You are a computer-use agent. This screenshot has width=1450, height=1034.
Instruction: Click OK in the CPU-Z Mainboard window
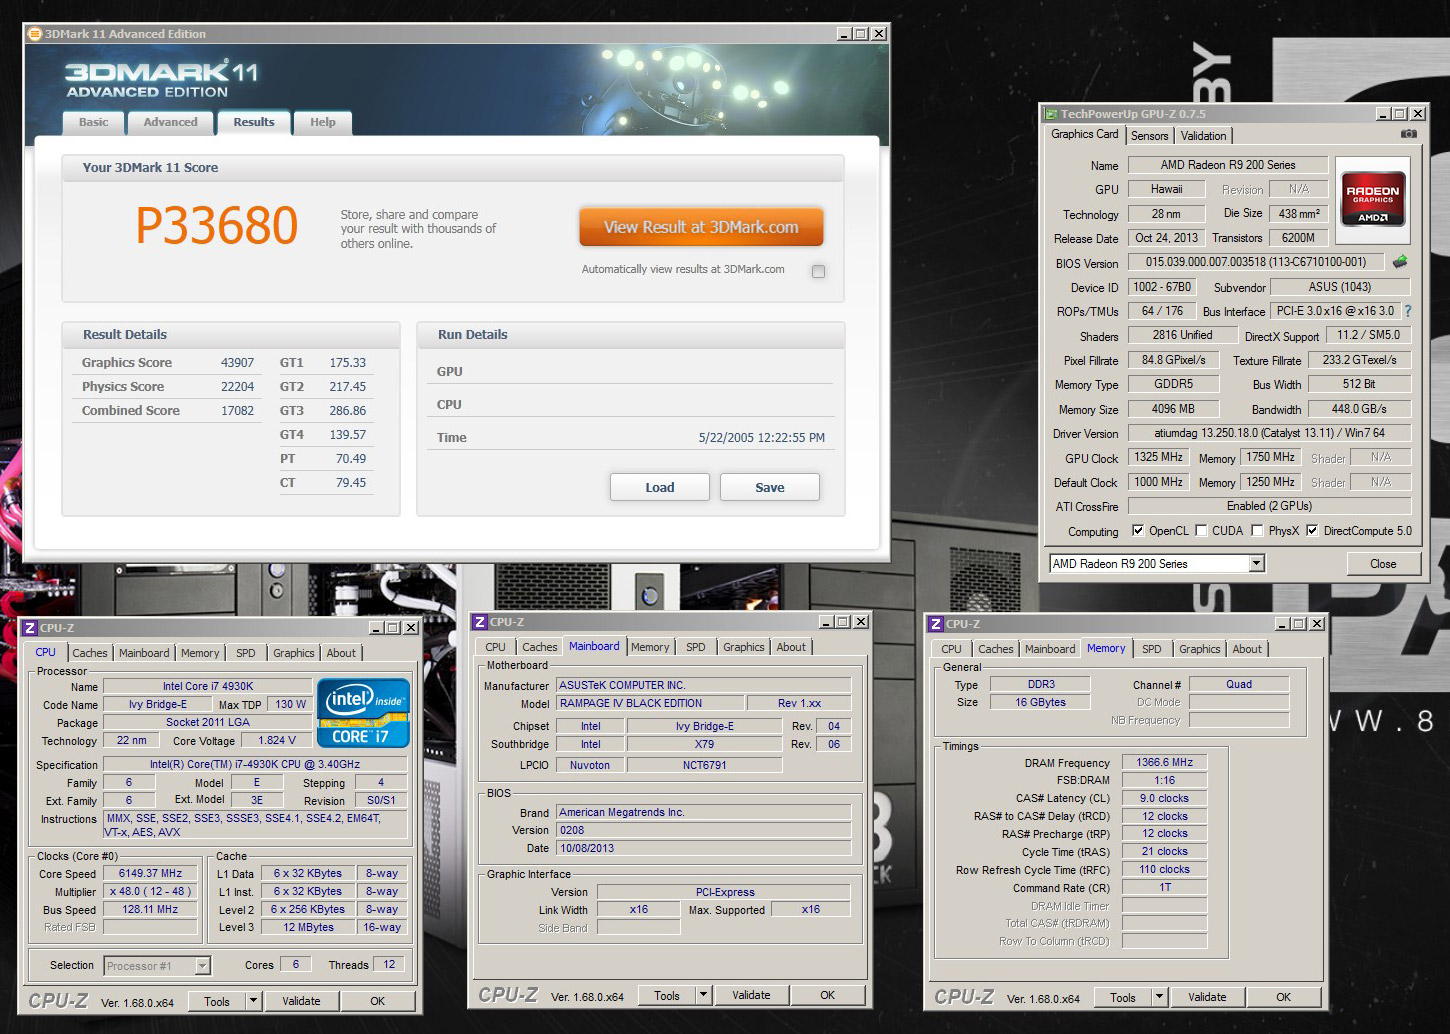coord(828,995)
